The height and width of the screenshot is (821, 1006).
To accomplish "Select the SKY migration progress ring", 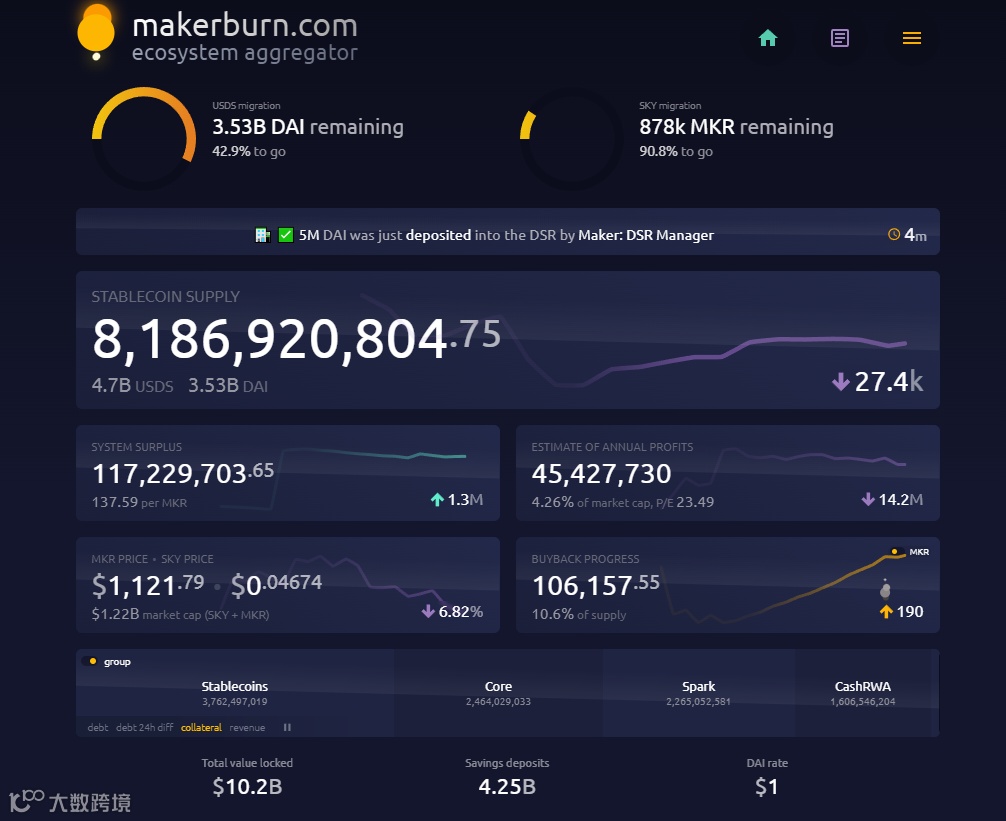I will coord(571,139).
